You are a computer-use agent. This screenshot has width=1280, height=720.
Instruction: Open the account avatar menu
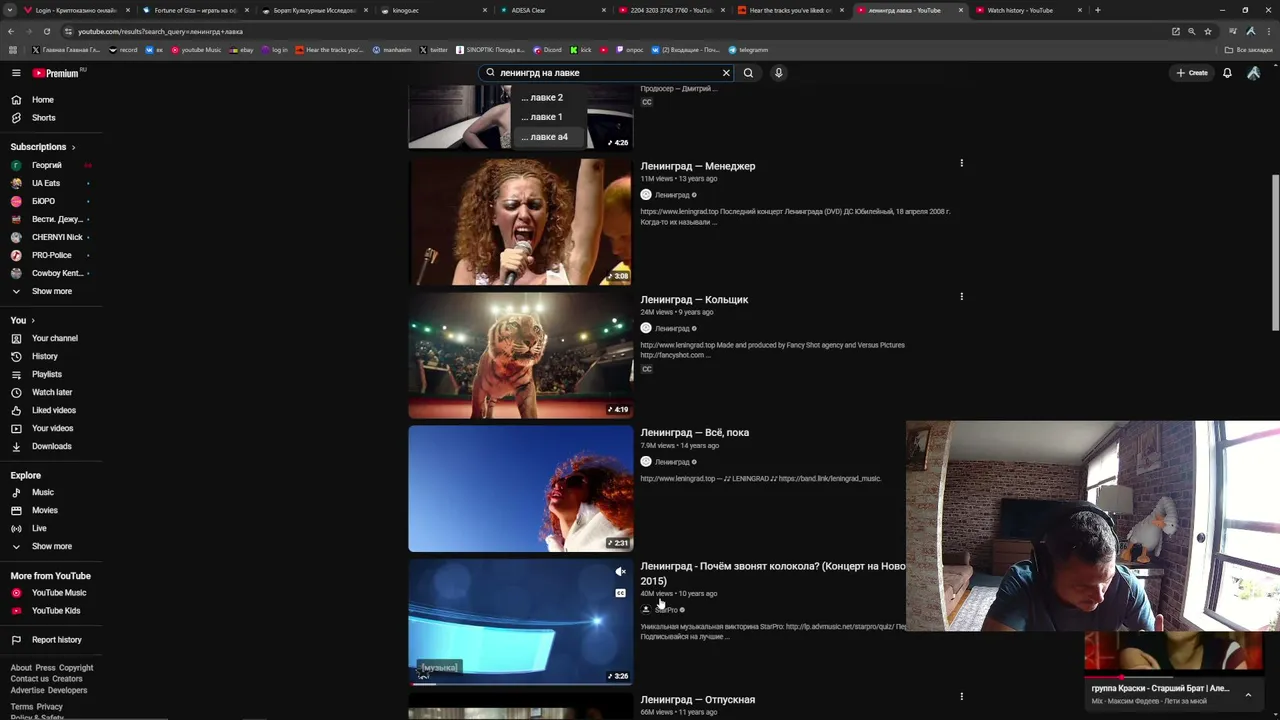[x=1253, y=73]
